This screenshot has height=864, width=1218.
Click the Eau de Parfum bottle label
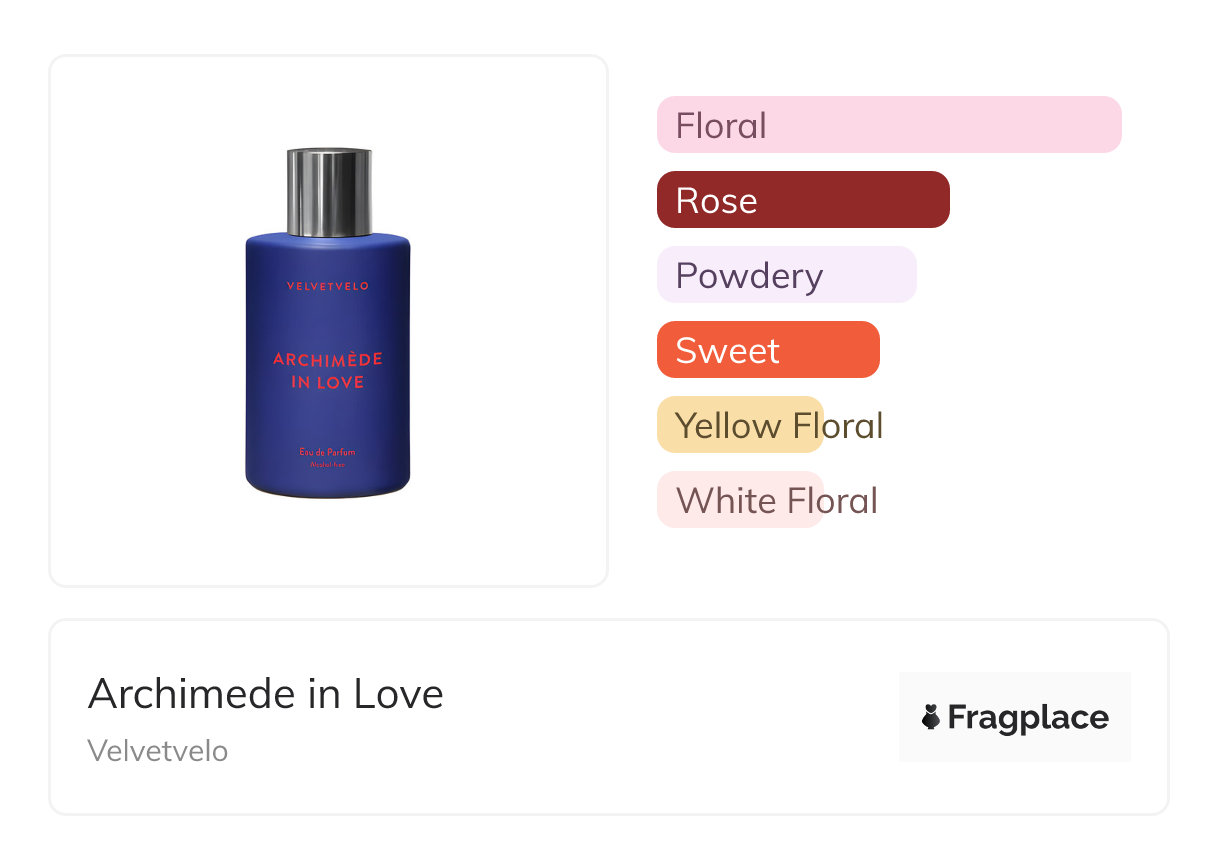pyautogui.click(x=328, y=453)
